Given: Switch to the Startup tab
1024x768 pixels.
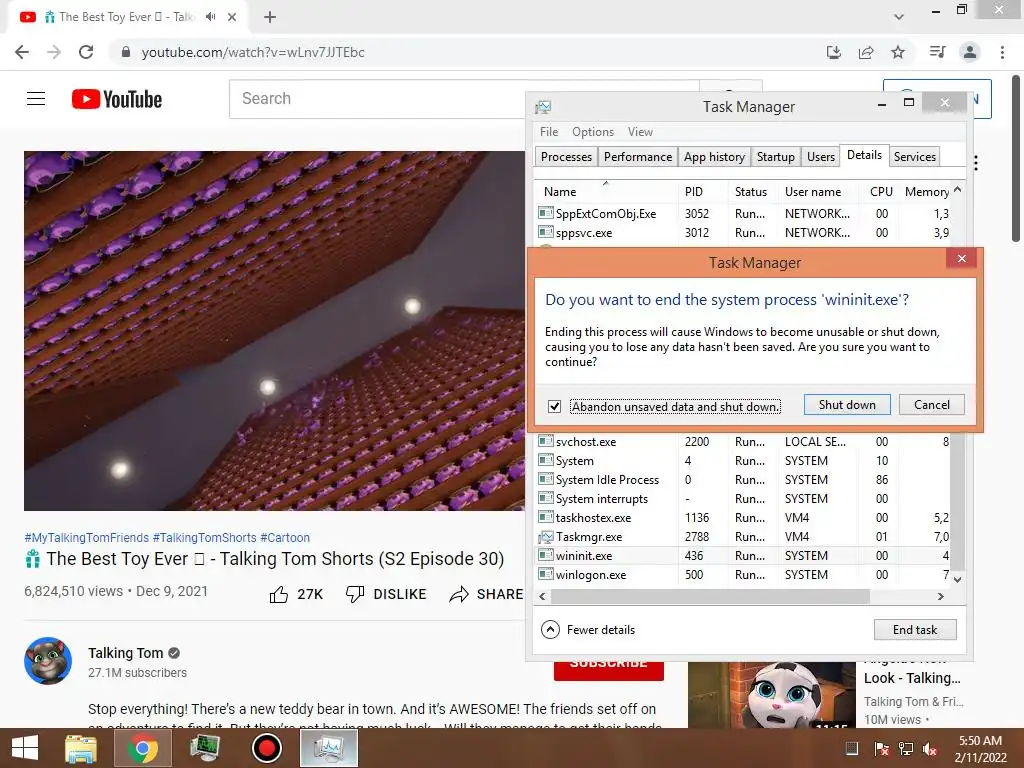Looking at the screenshot, I should point(775,157).
